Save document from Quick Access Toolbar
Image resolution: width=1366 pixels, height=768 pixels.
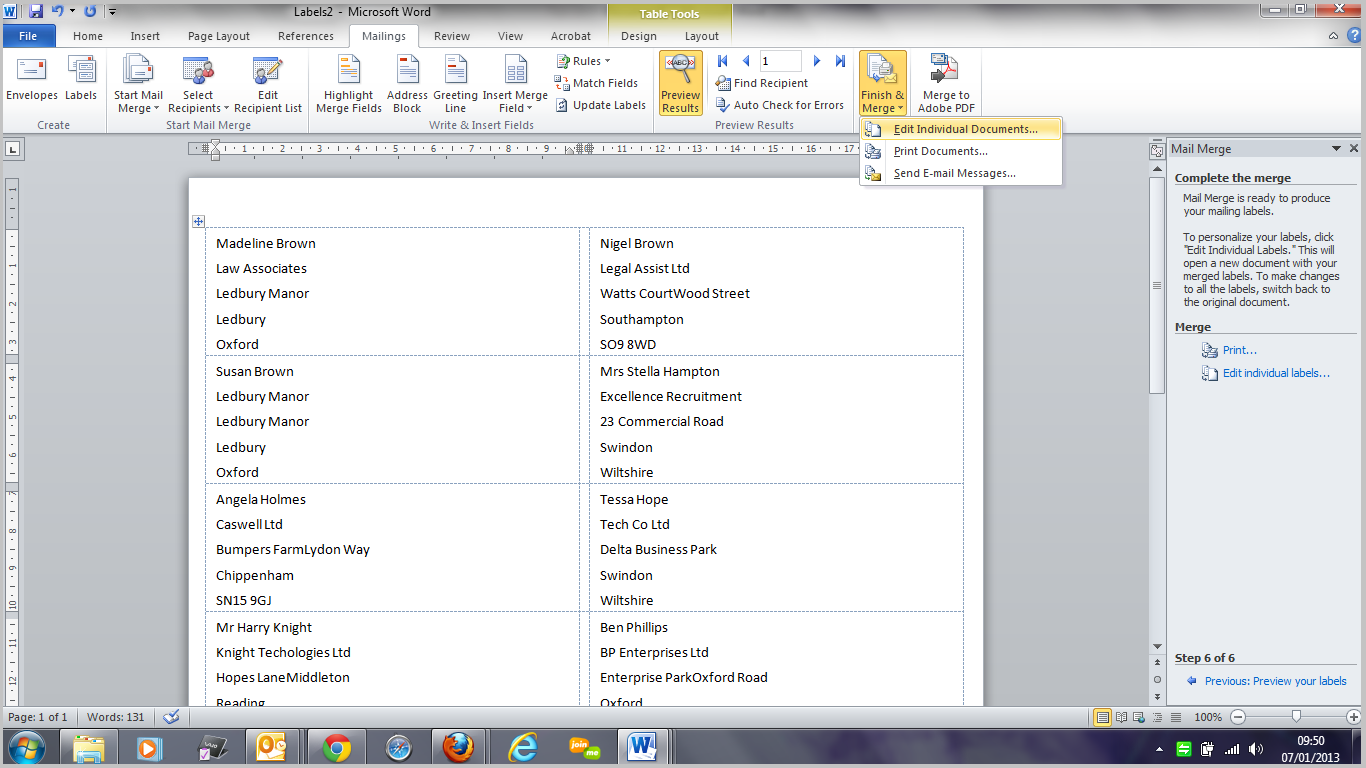[36, 11]
